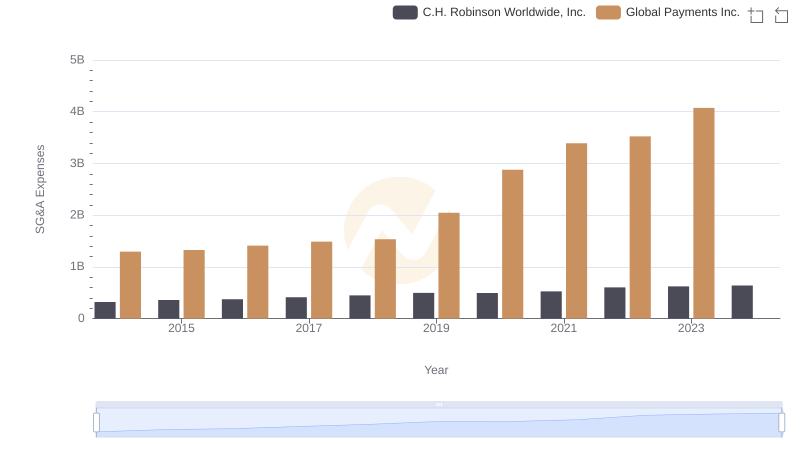The width and height of the screenshot is (800, 461).
Task: Click the SG&A Expenses axis title
Action: tap(40, 189)
